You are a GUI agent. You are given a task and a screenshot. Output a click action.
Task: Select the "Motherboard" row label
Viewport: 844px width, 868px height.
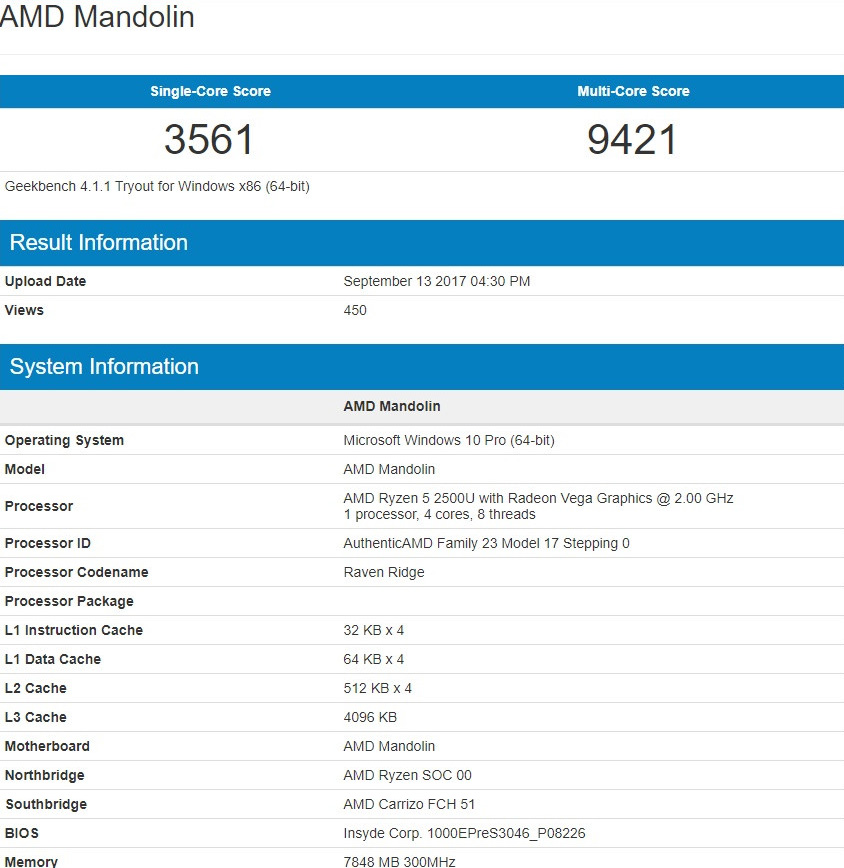tap(47, 746)
